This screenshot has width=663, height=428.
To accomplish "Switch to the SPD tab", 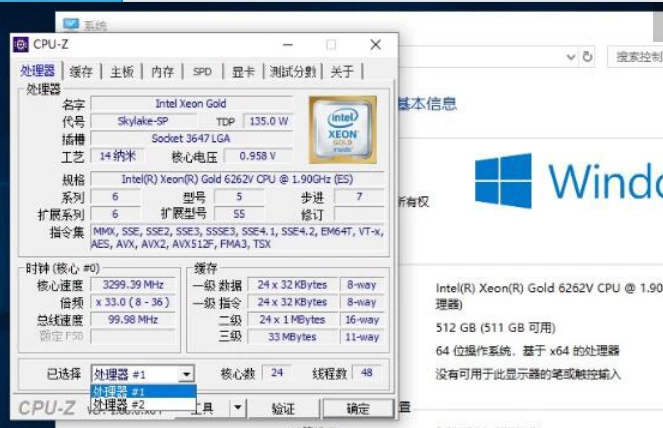I will tap(202, 72).
